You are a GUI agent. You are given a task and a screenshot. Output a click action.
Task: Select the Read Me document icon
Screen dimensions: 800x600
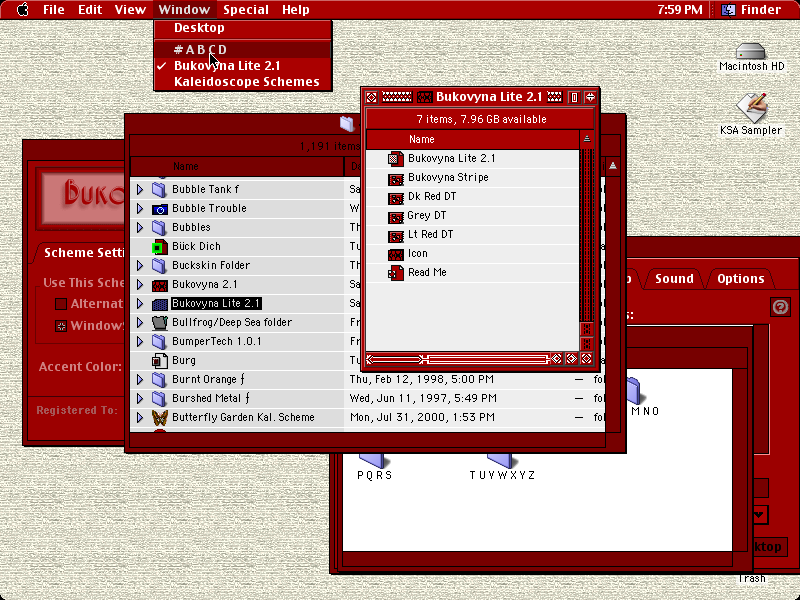click(x=396, y=273)
